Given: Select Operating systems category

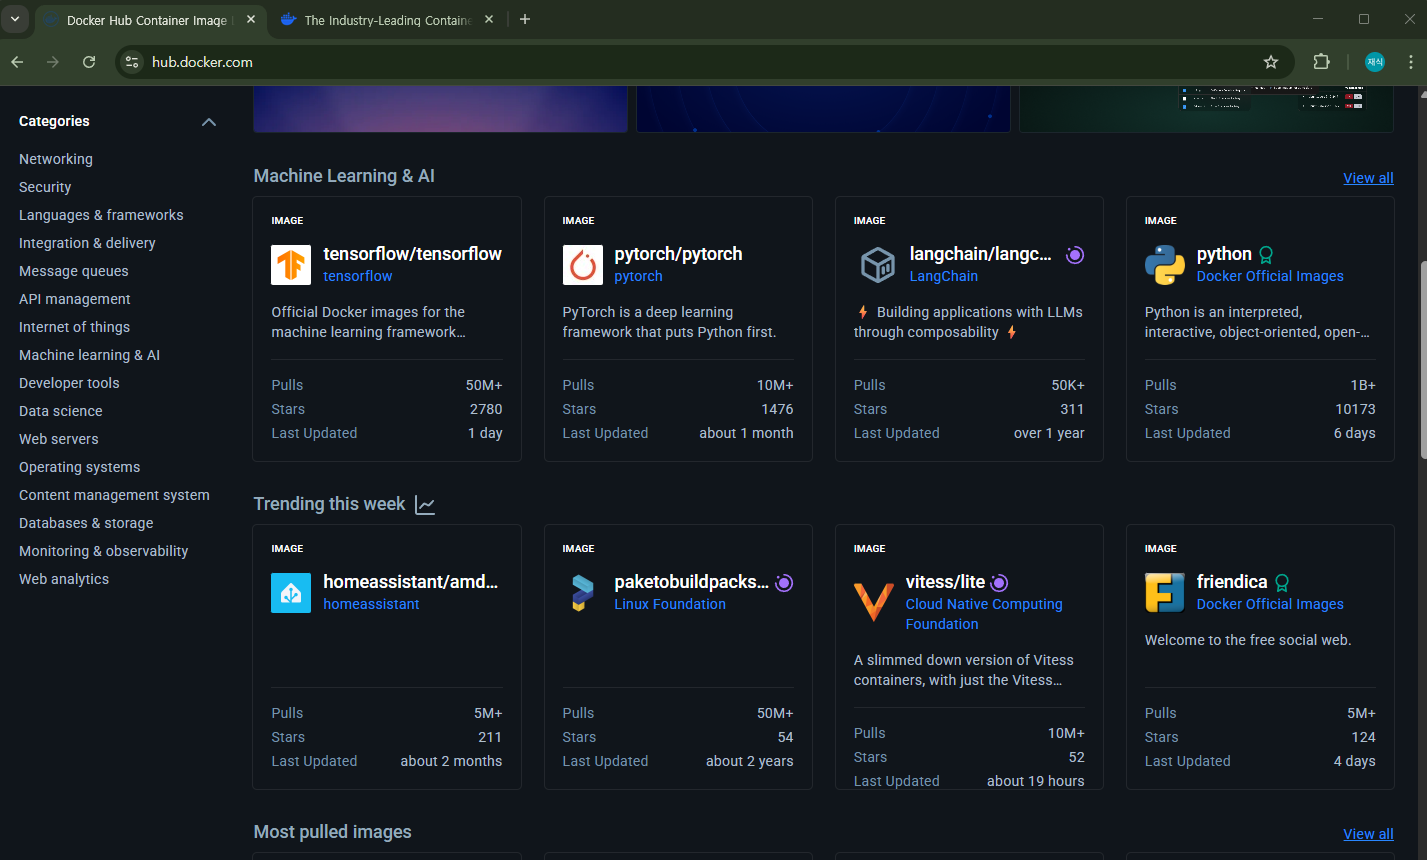Looking at the screenshot, I should click(80, 467).
